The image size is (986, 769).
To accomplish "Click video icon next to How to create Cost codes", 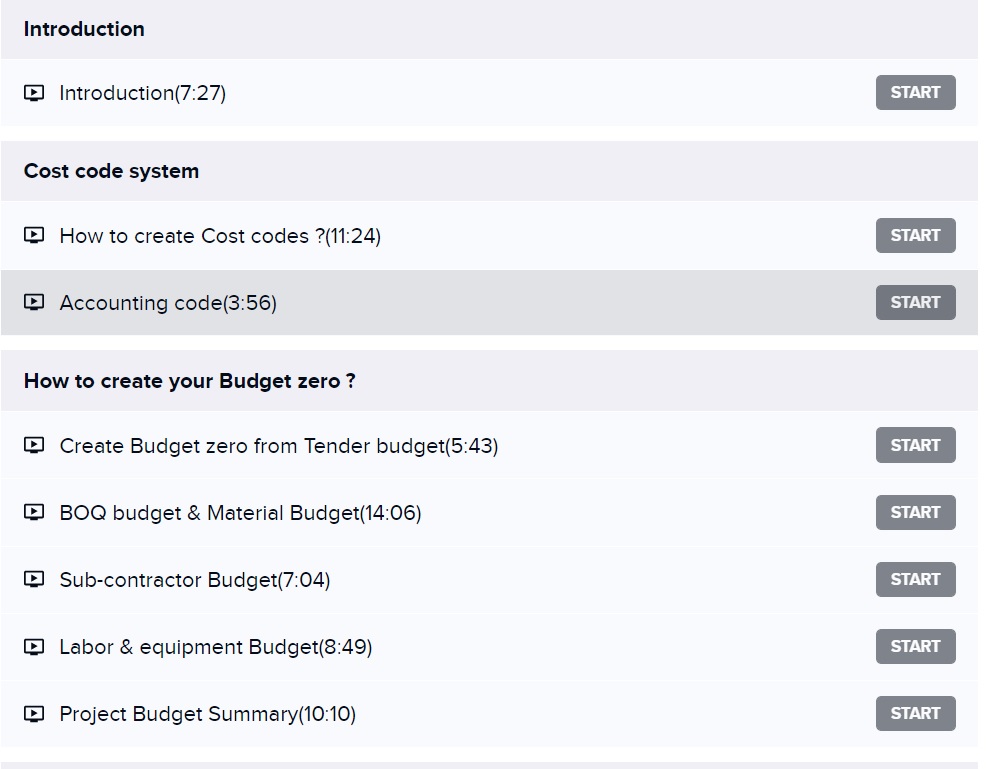I will tap(34, 236).
